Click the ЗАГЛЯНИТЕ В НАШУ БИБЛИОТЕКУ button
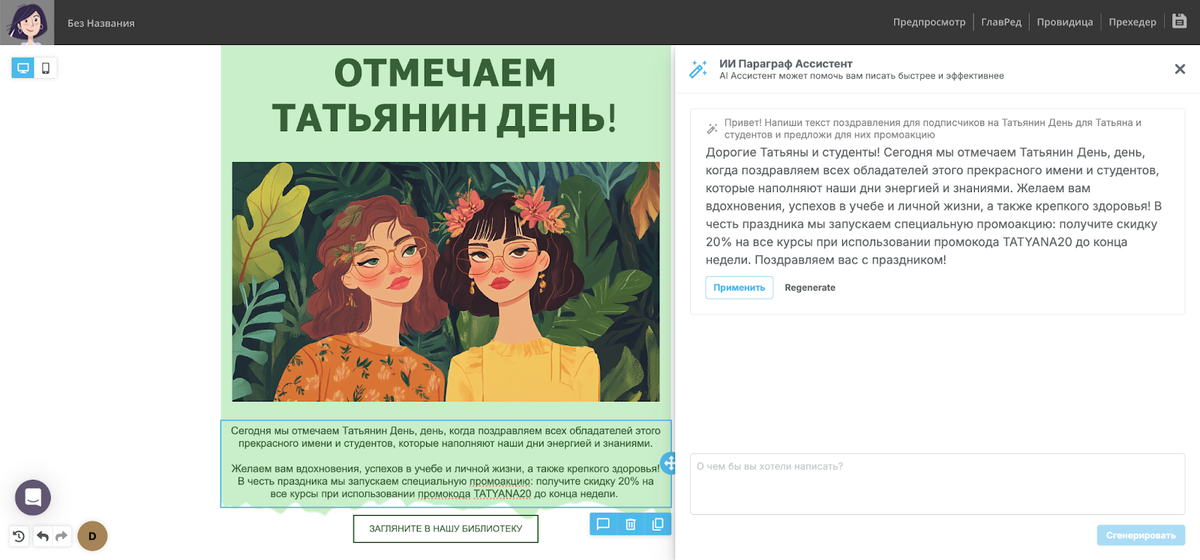Viewport: 1200px width, 560px height. (445, 528)
